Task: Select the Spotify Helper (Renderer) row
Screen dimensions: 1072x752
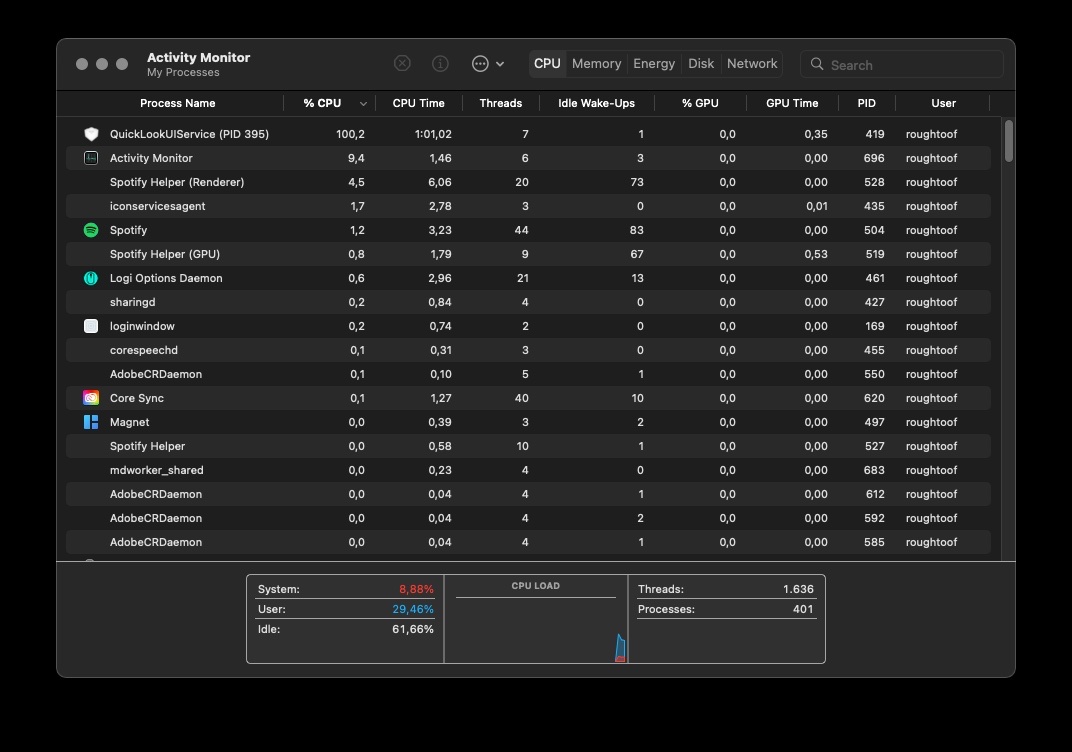Action: (528, 182)
